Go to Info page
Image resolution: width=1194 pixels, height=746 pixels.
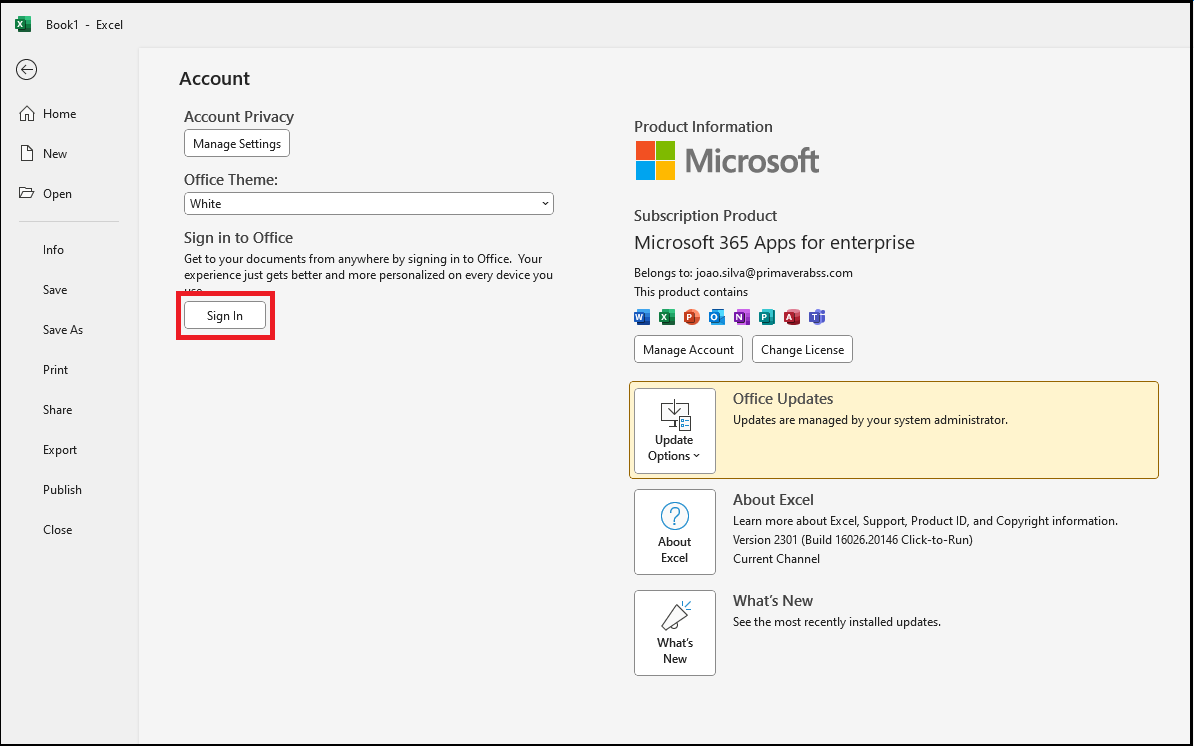click(53, 250)
